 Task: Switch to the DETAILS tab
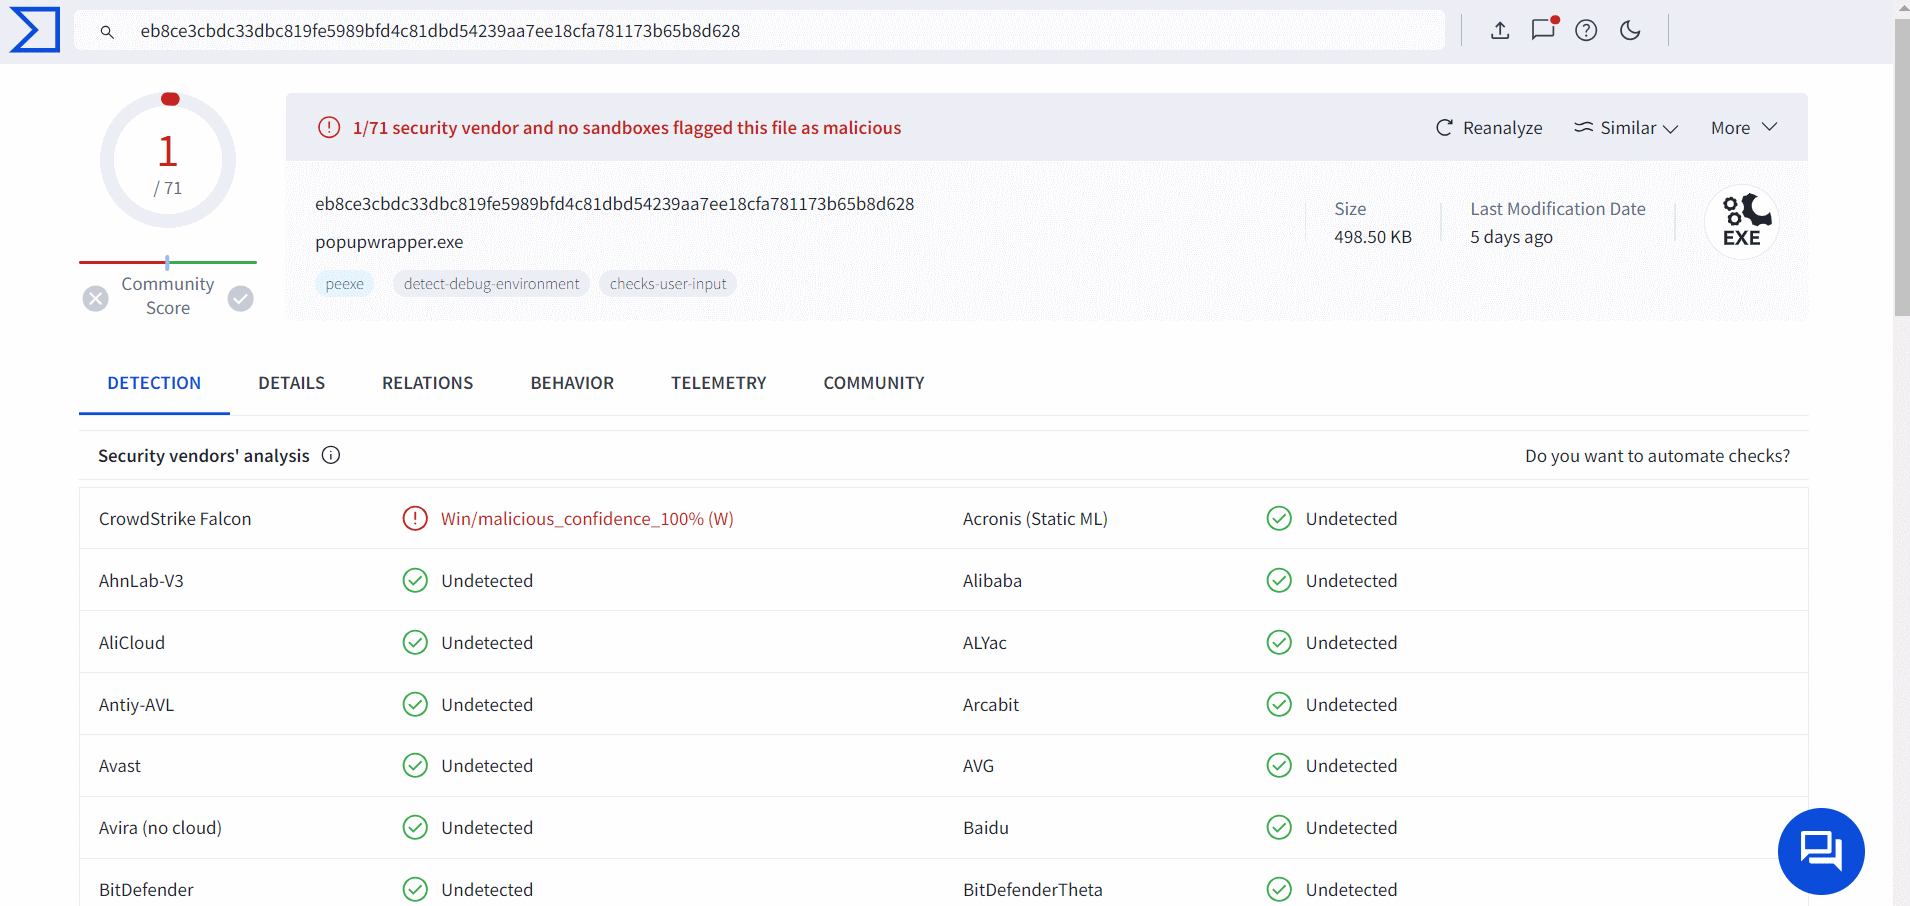coord(292,383)
